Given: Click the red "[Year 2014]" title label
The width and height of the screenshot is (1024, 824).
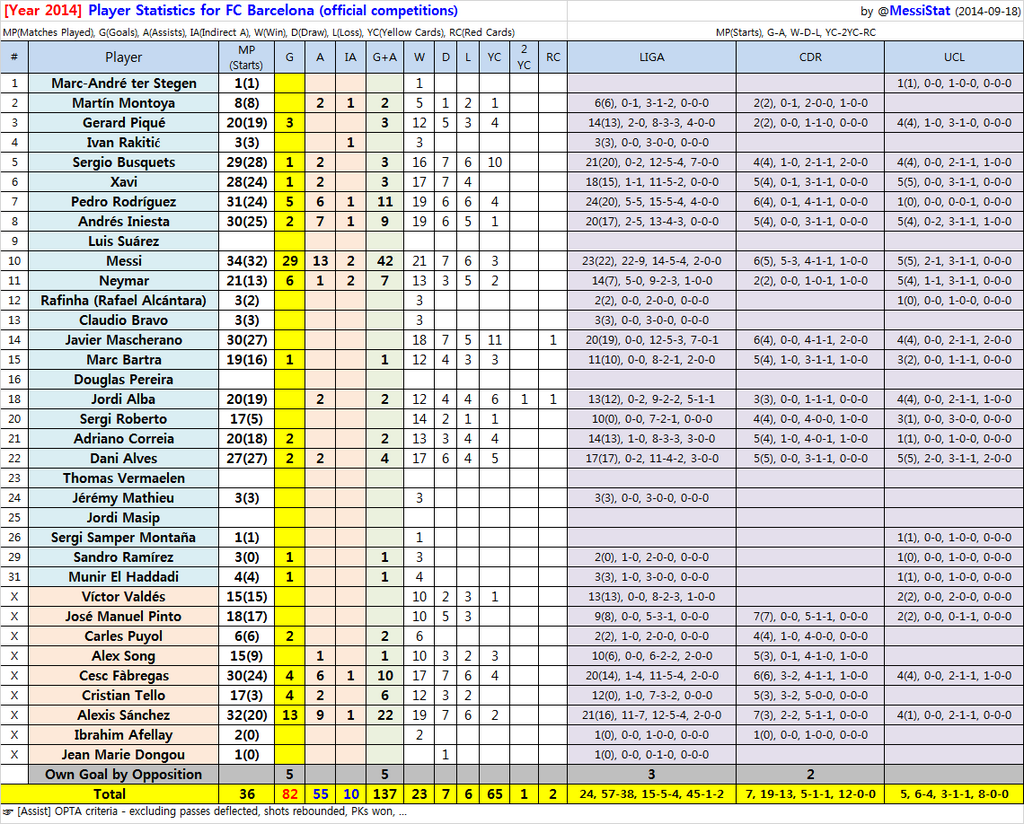Looking at the screenshot, I should (43, 11).
